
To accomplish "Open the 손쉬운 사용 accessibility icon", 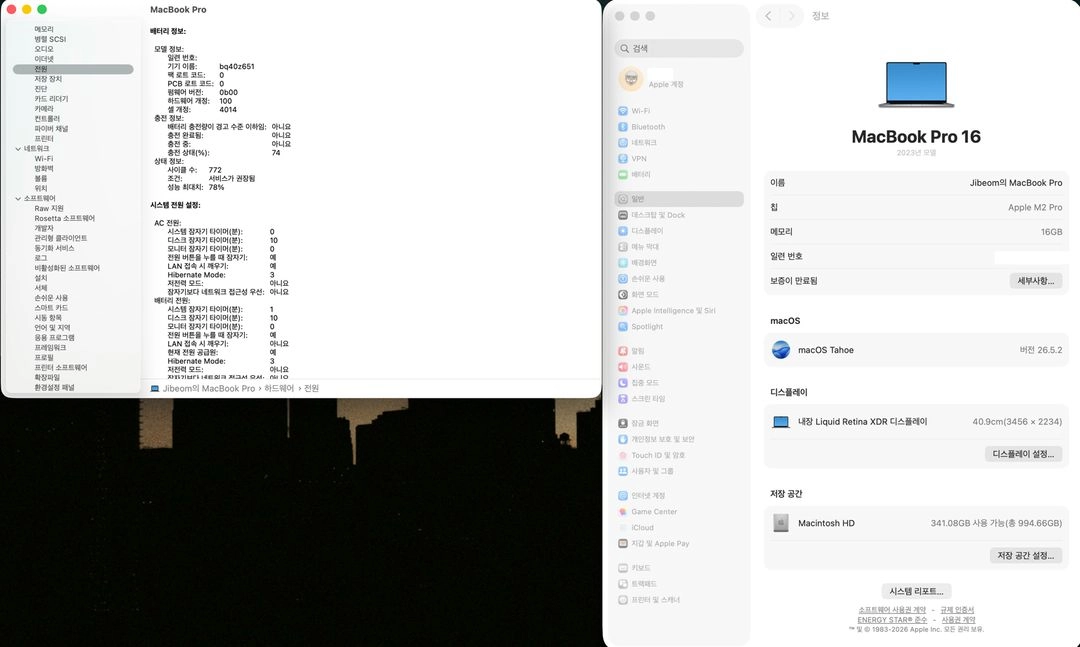I will 623,278.
